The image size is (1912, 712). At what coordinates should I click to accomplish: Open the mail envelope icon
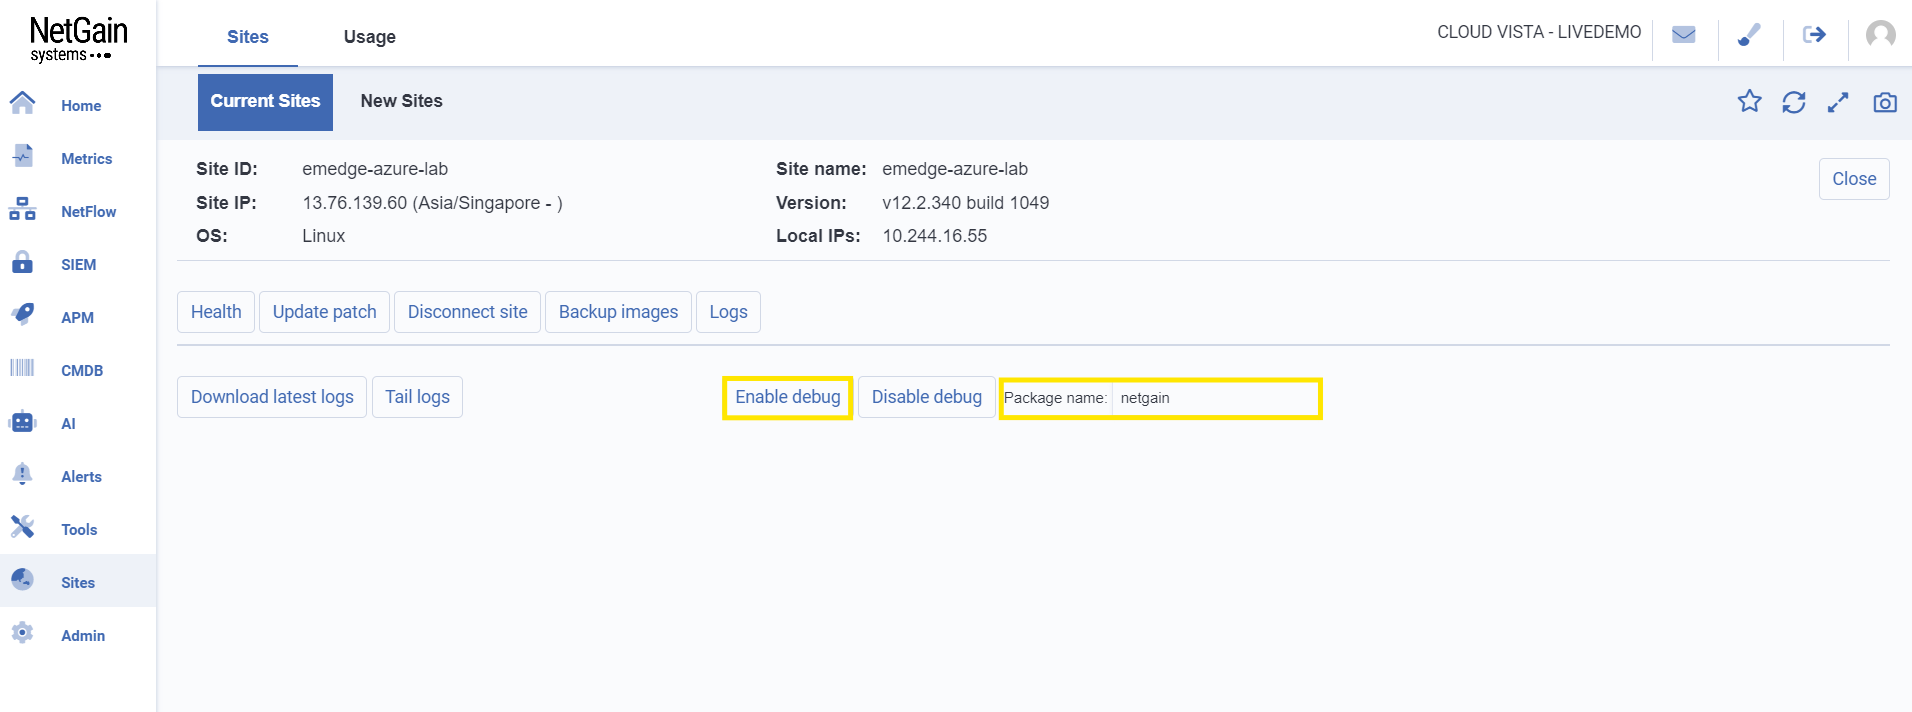(1684, 35)
